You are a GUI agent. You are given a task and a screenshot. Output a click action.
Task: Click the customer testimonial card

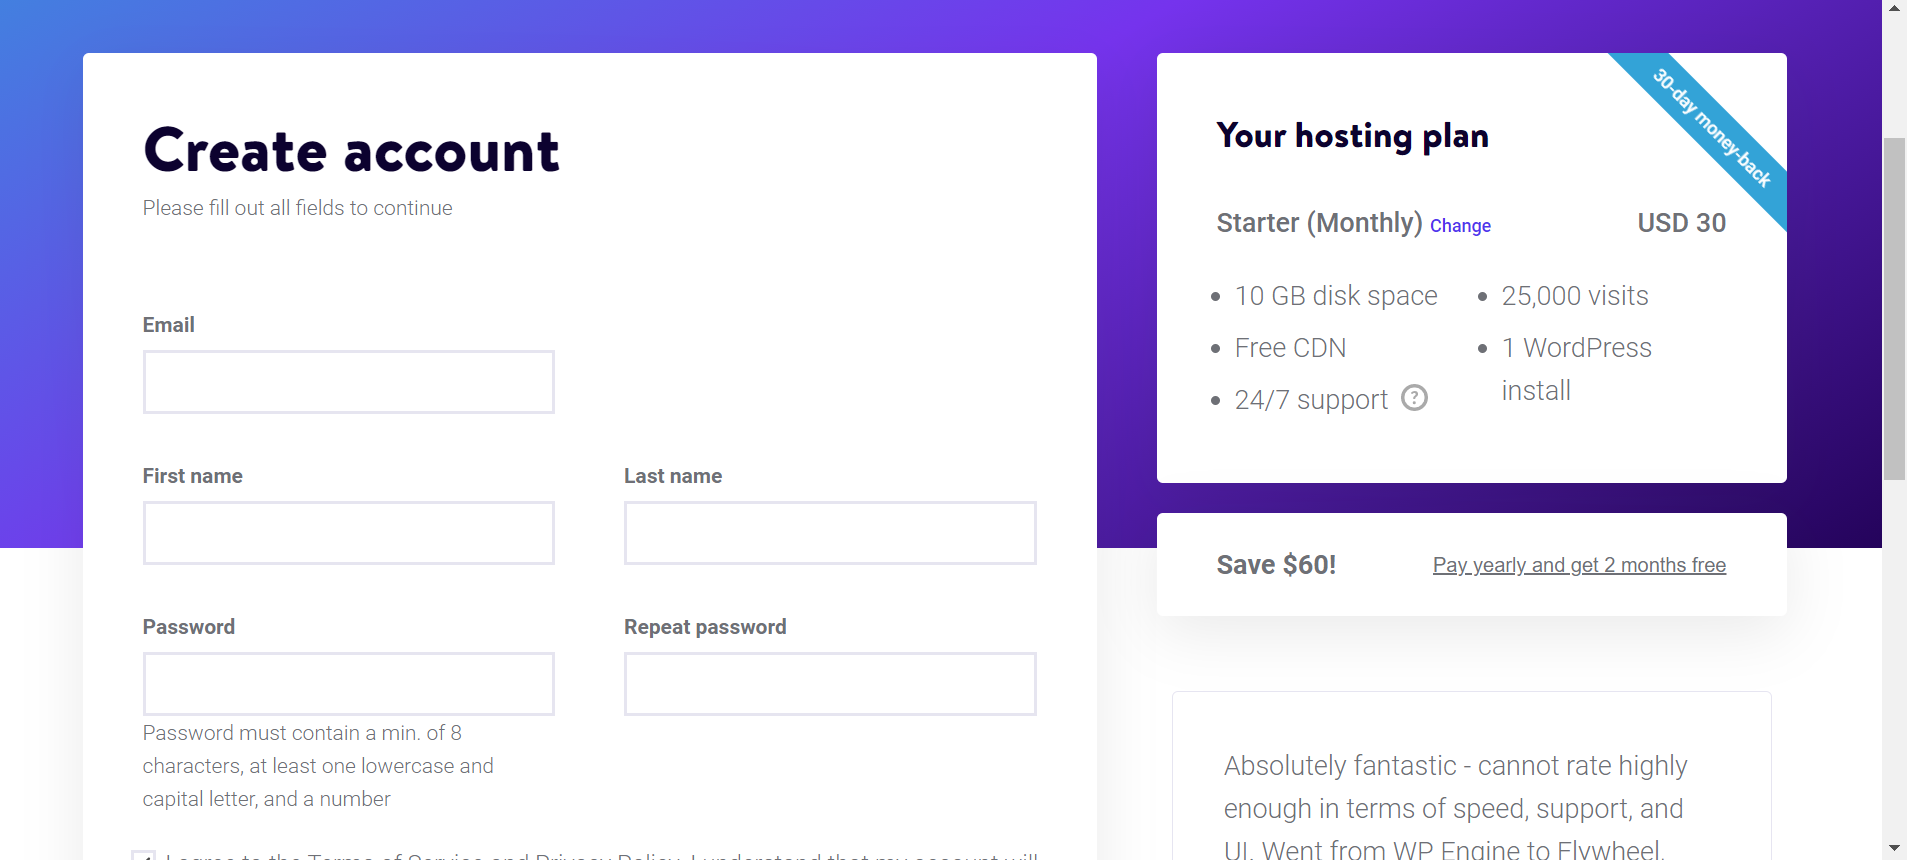coord(1471,776)
